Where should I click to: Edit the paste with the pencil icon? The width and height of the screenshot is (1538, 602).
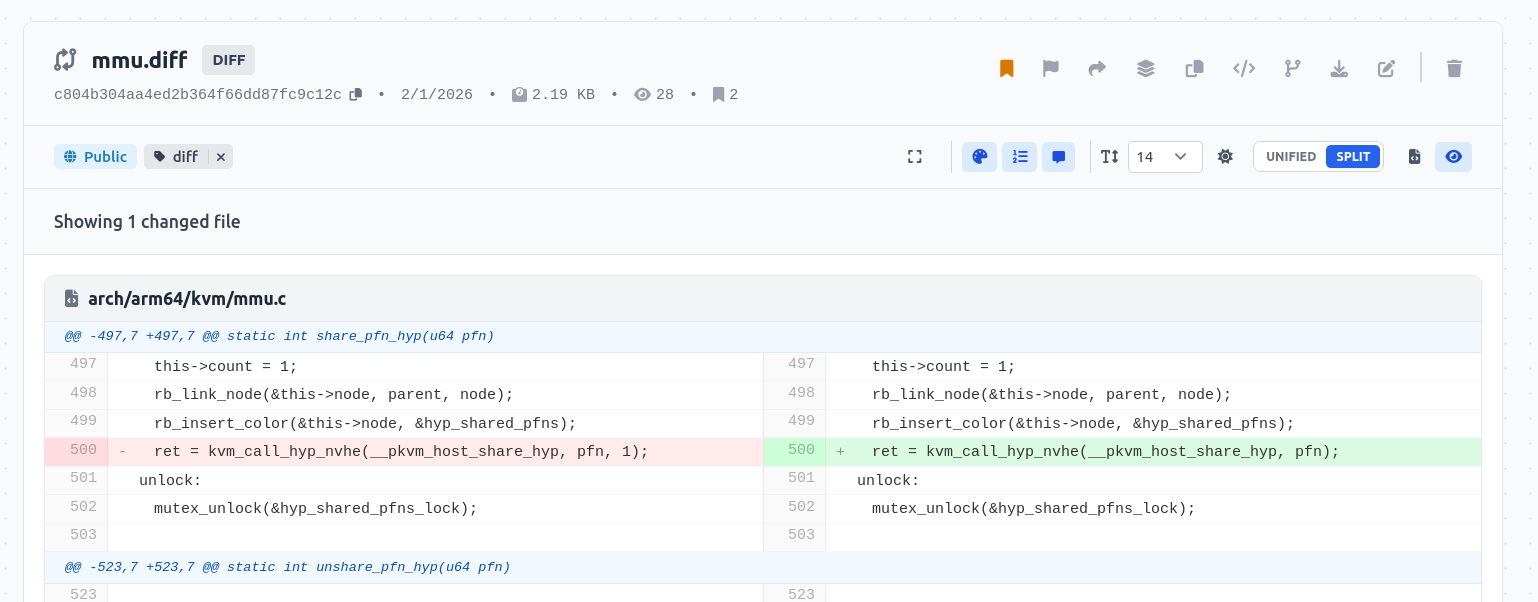tap(1386, 68)
